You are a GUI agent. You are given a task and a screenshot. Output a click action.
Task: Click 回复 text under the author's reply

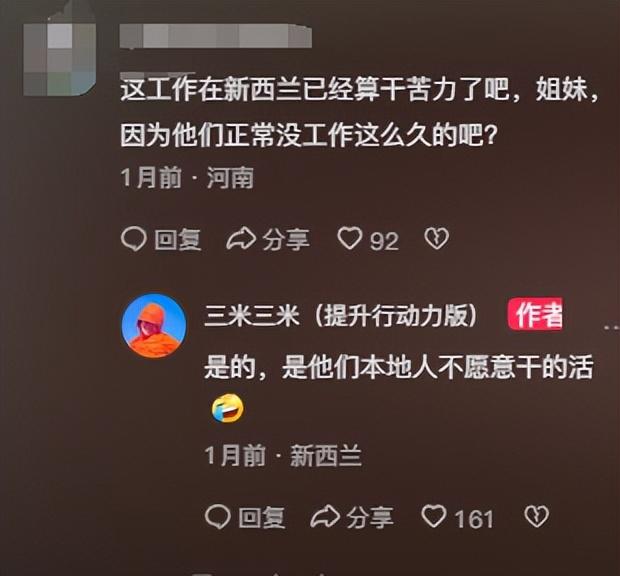[x=262, y=518]
